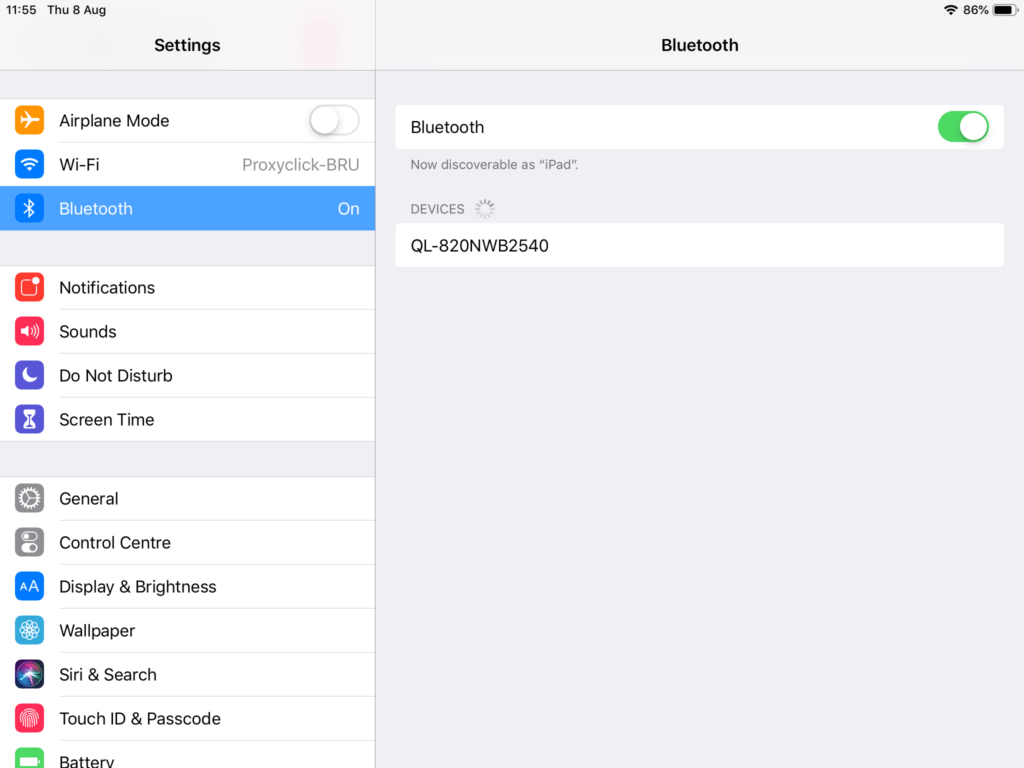Image resolution: width=1024 pixels, height=768 pixels.
Task: Tap the Airplane Mode icon
Action: (29, 121)
